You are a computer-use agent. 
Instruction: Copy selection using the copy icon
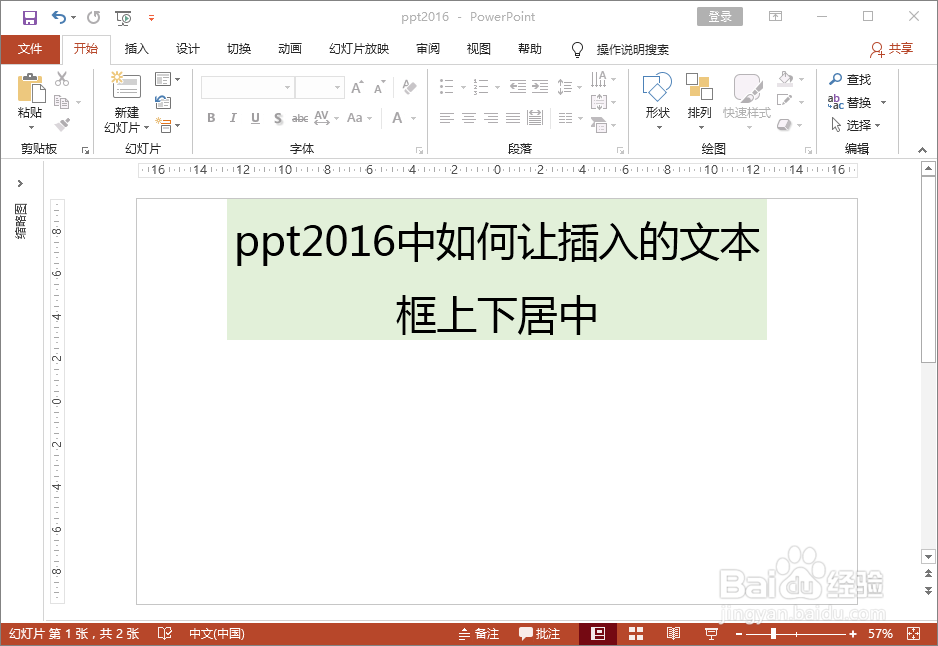point(62,102)
